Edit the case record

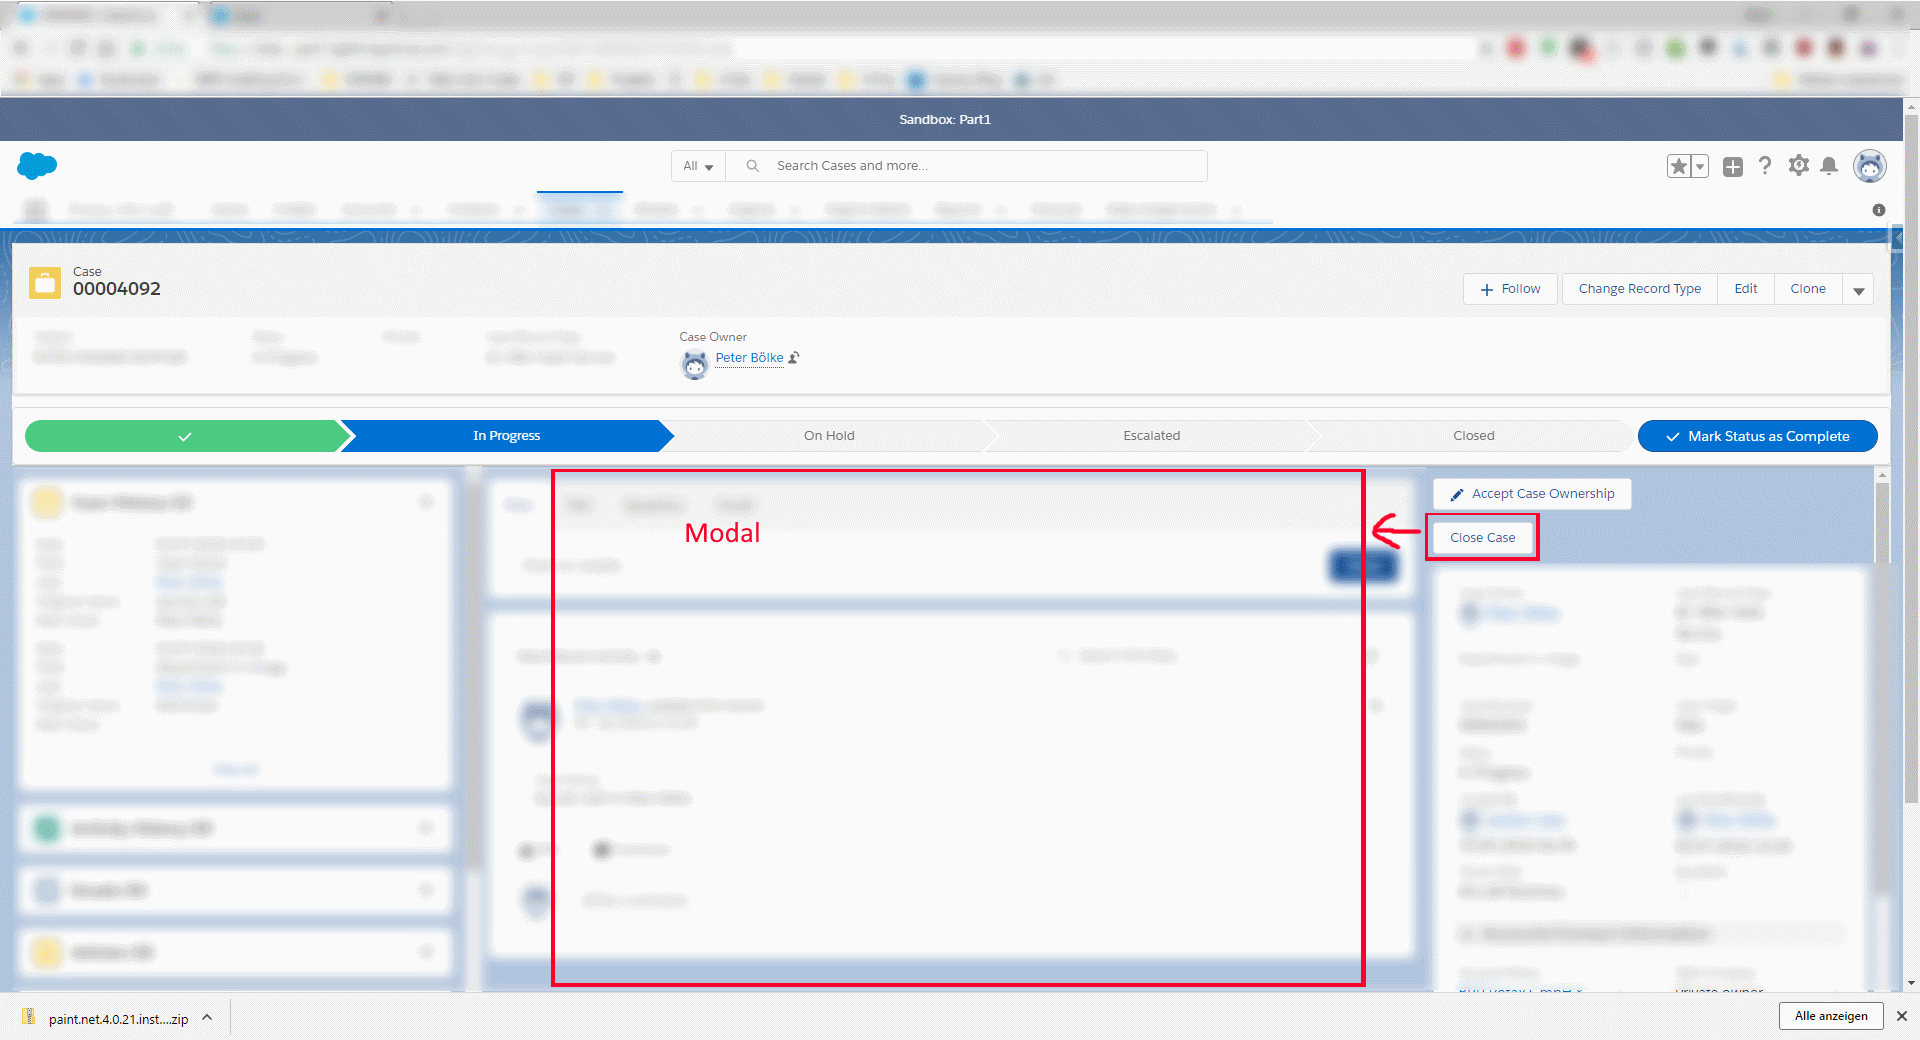coord(1746,289)
